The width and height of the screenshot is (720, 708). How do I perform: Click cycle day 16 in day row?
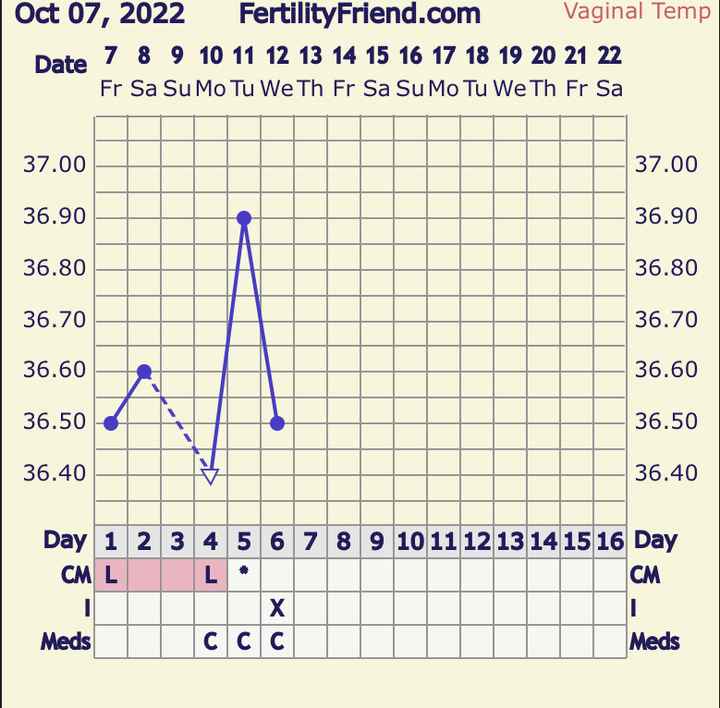pyautogui.click(x=609, y=542)
